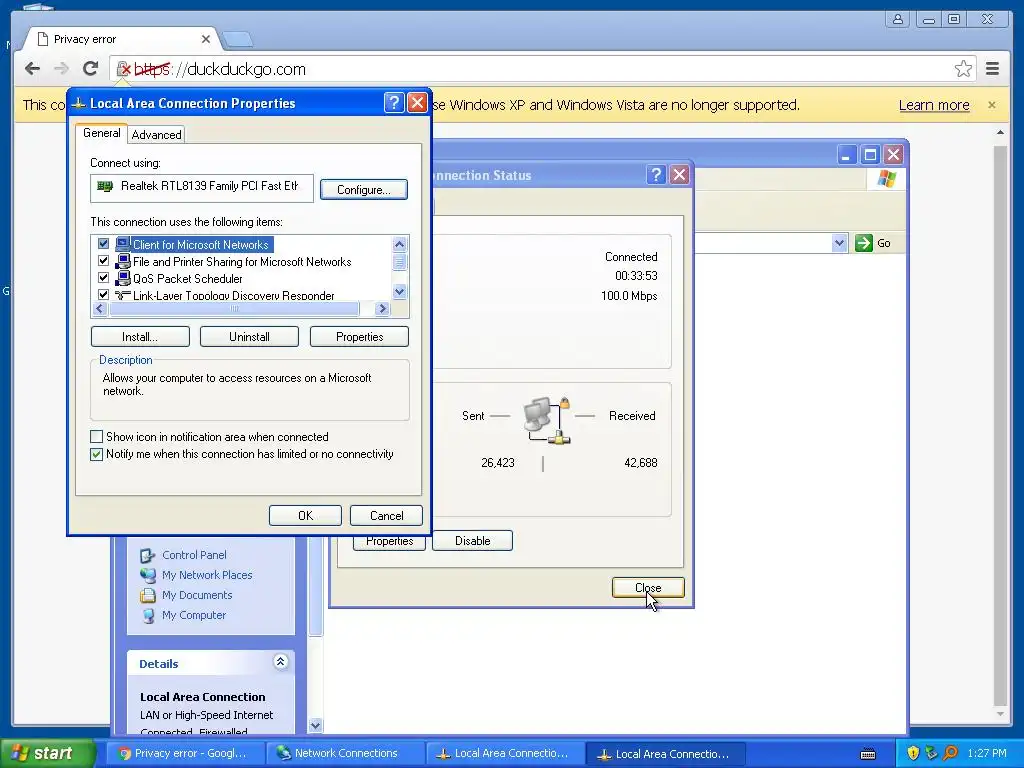Select the General tab
This screenshot has height=768, width=1024.
tap(101, 133)
